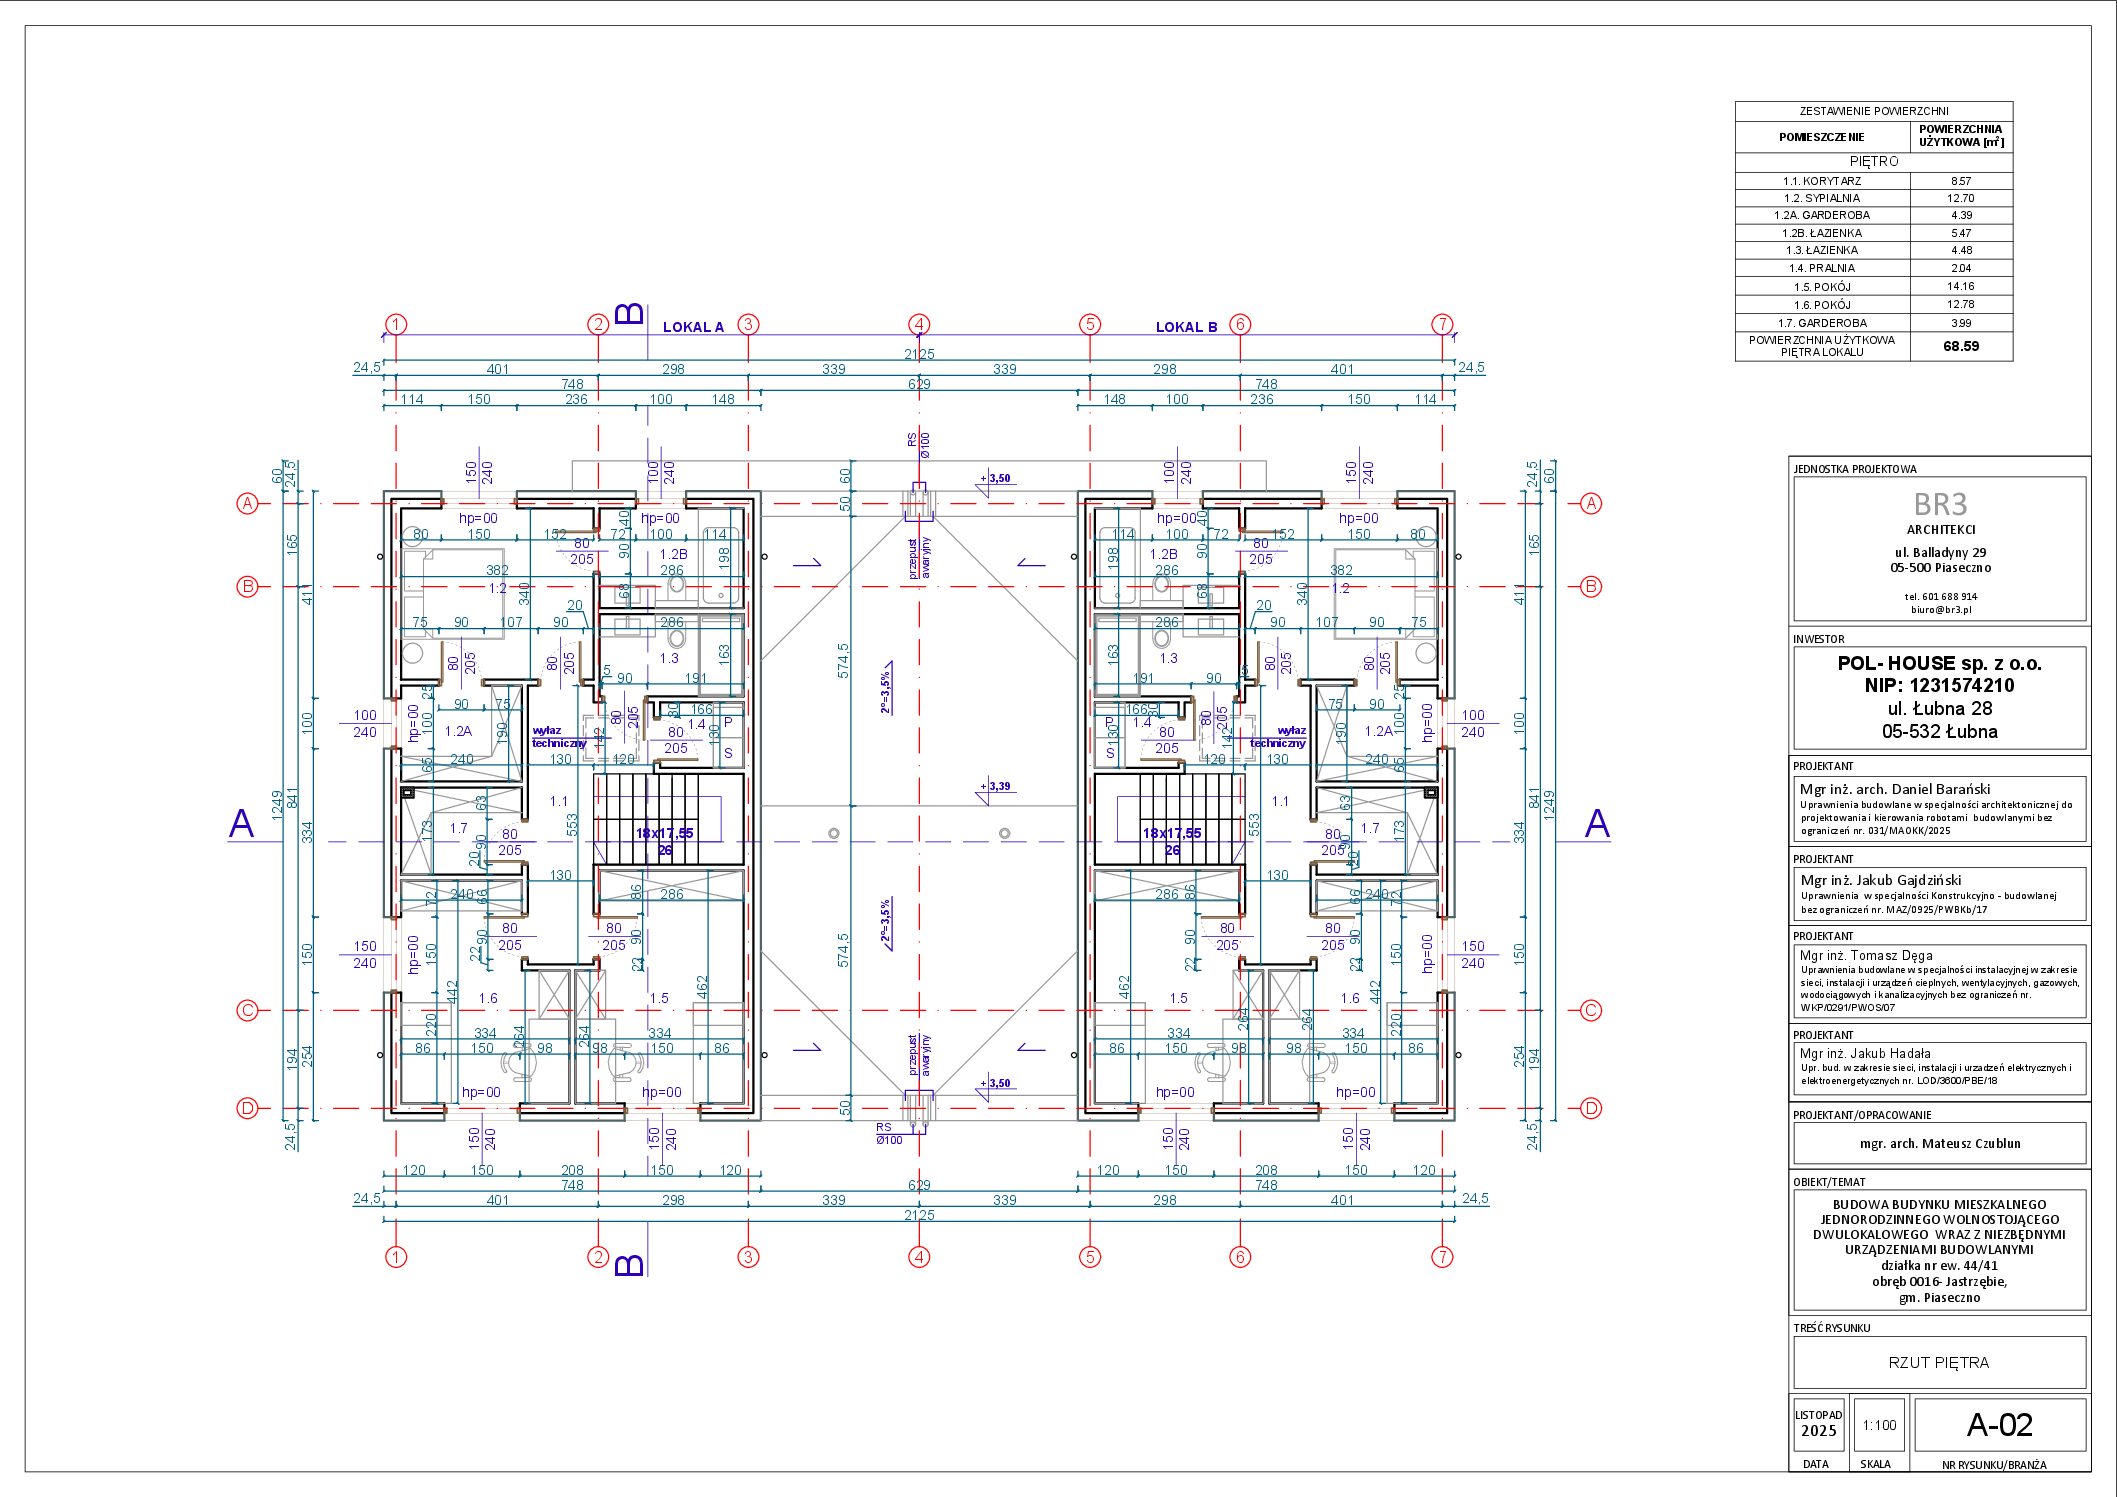Click the 1.5. POKÓJ table row
2117x1497 pixels.
click(x=1822, y=287)
